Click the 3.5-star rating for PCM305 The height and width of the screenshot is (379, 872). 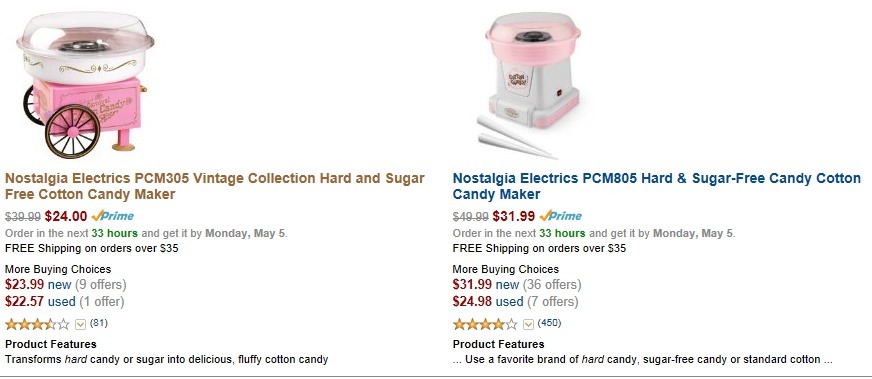point(37,324)
